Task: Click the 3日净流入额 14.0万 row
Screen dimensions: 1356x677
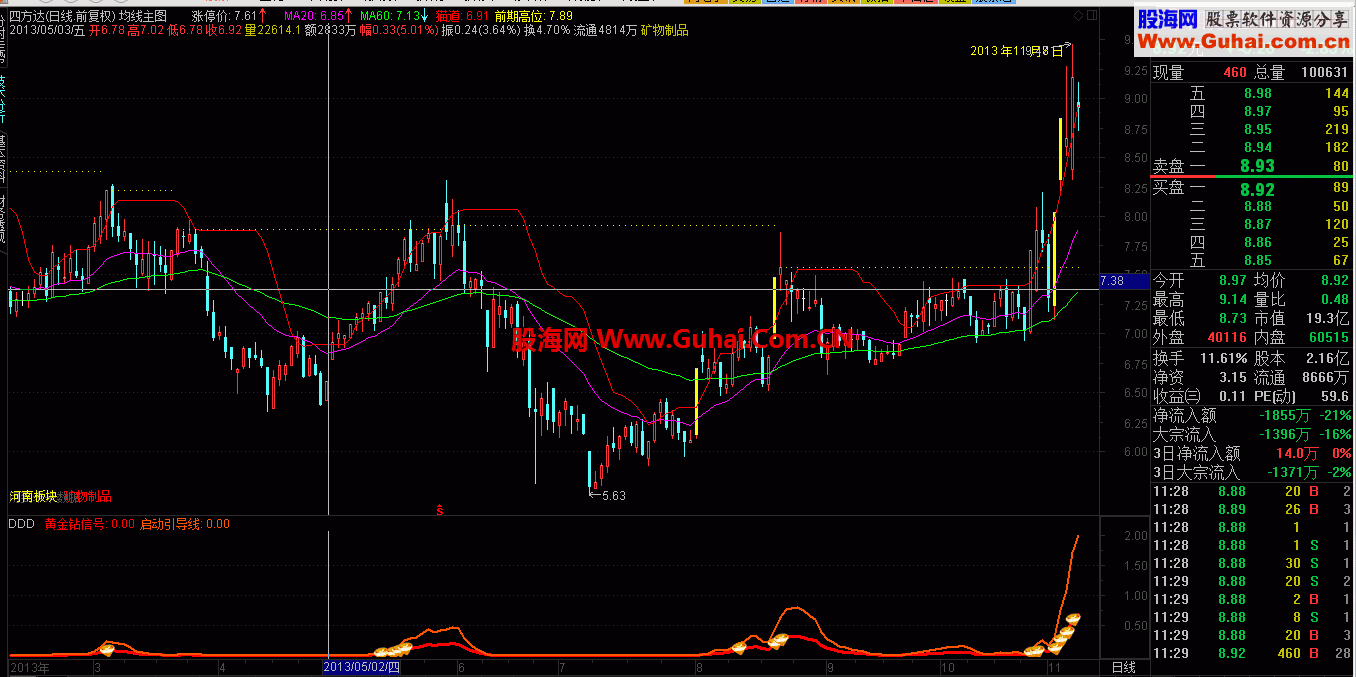Action: (x=1251, y=453)
